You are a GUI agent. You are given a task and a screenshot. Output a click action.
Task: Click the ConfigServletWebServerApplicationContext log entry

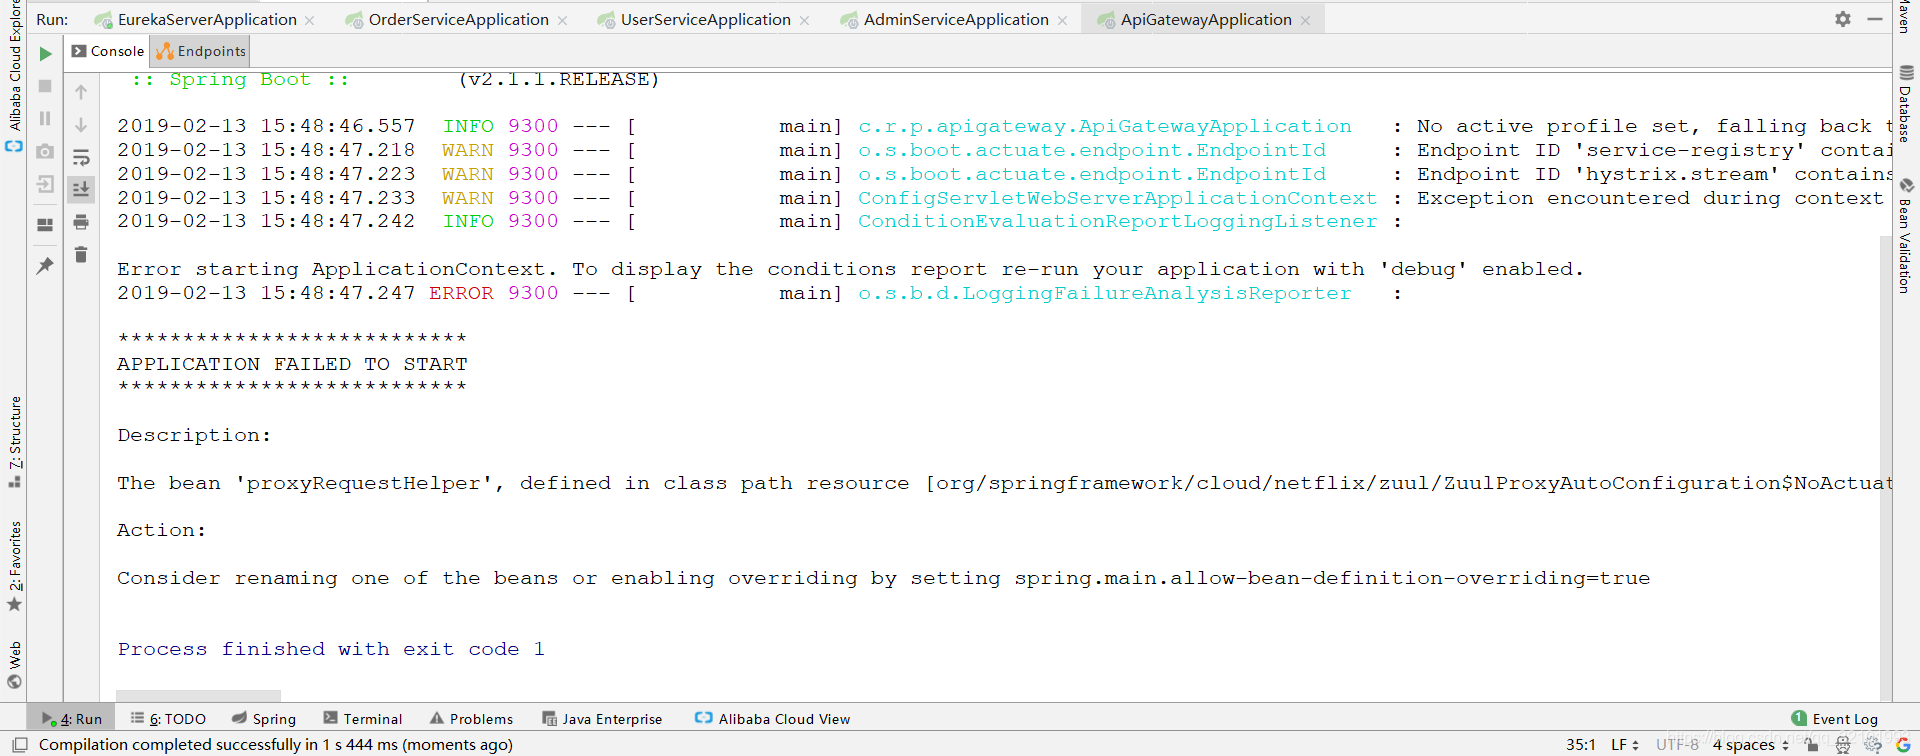click(1117, 198)
